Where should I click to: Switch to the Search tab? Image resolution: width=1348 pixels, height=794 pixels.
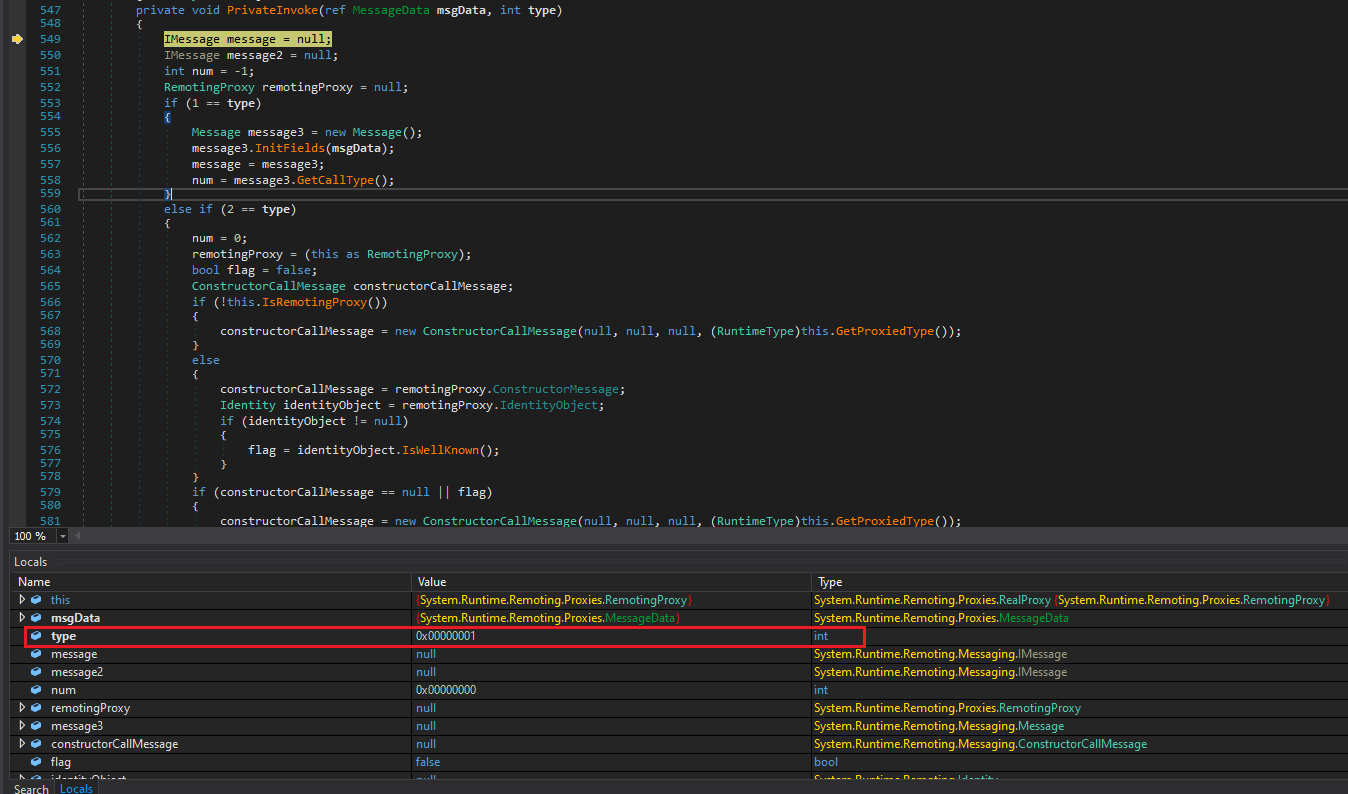pyautogui.click(x=31, y=789)
